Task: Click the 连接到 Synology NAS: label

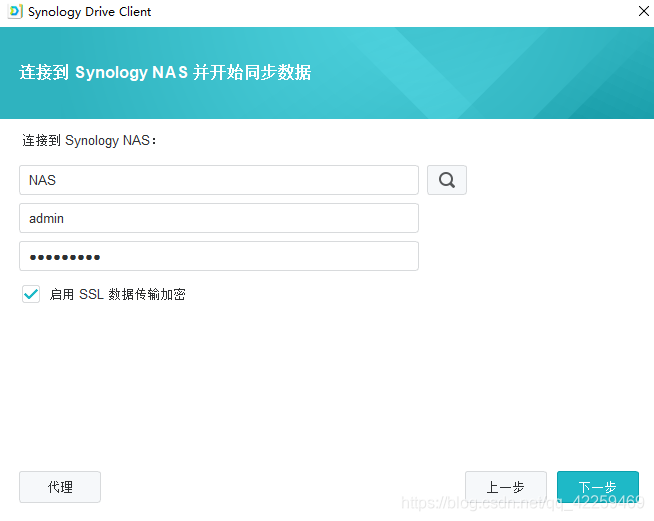Action: (89, 141)
